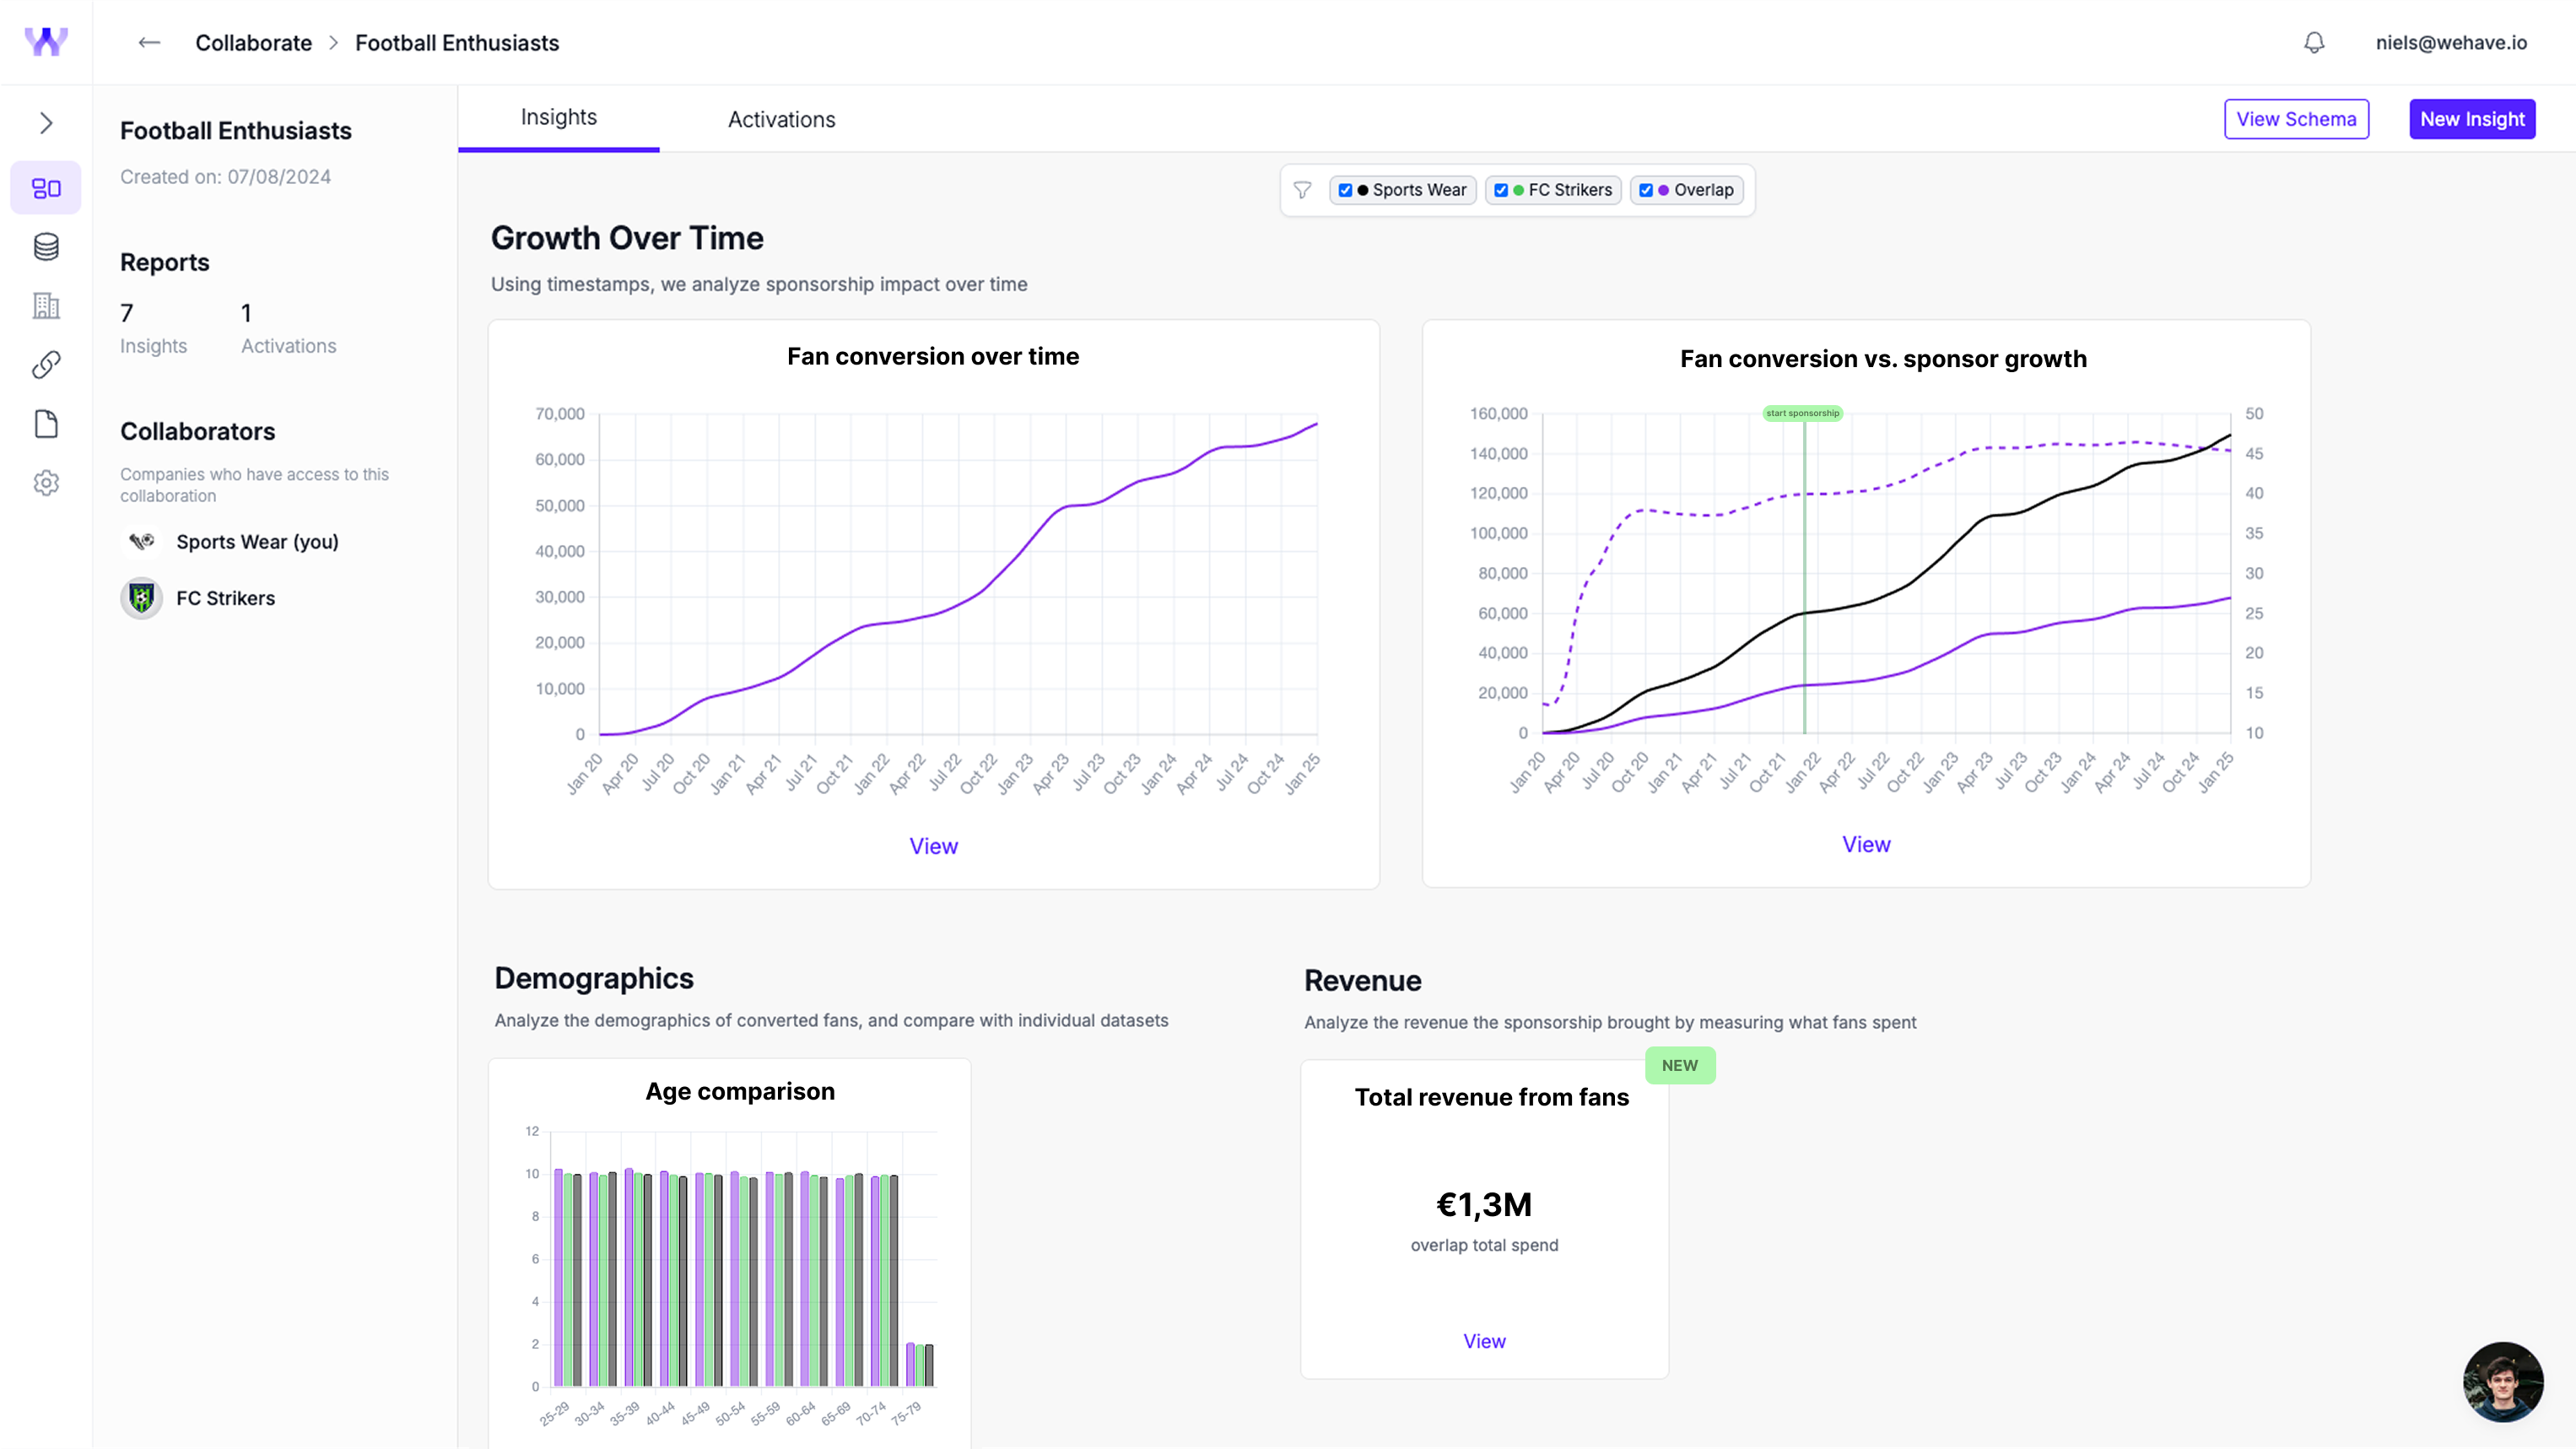Open the filter funnel icon above charts
This screenshot has width=2576, height=1449.
1302,190
